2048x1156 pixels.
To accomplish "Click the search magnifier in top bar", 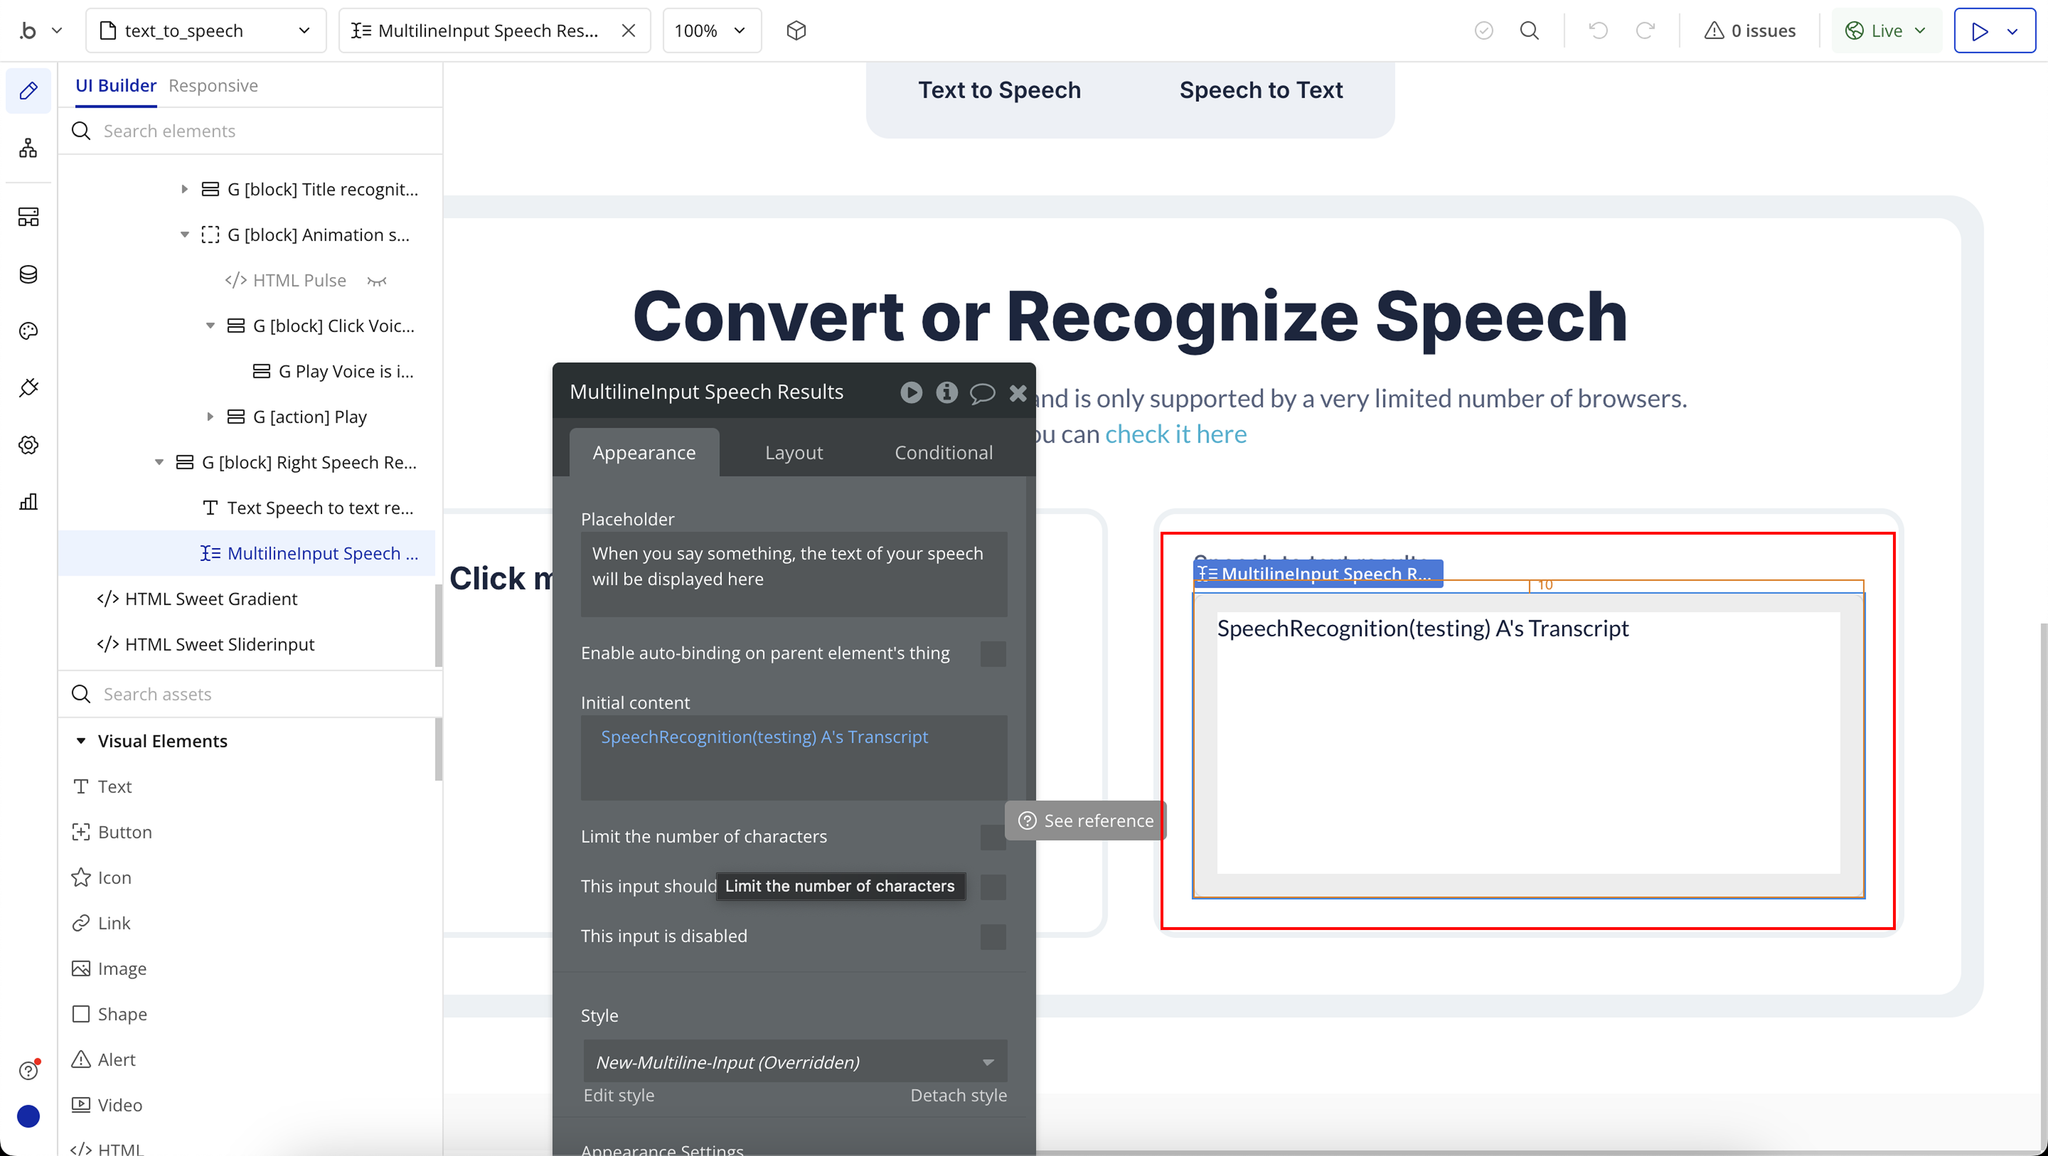I will [x=1529, y=31].
